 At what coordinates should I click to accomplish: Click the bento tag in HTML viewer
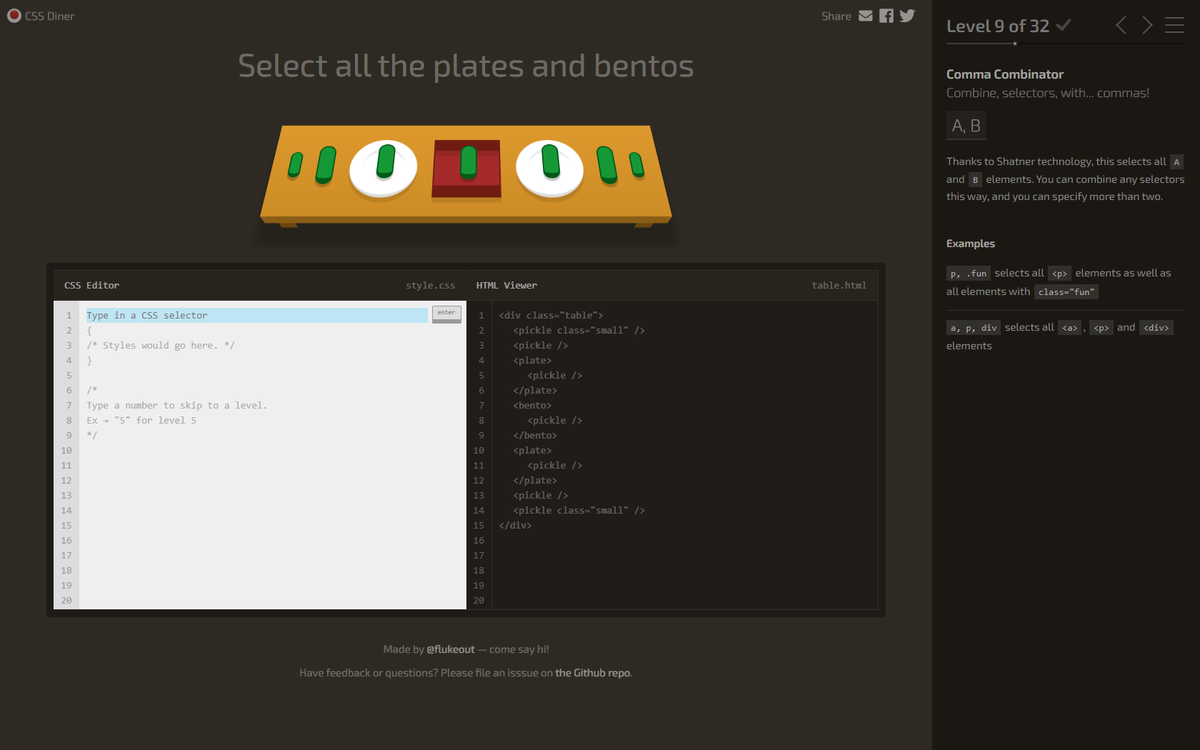coord(532,405)
